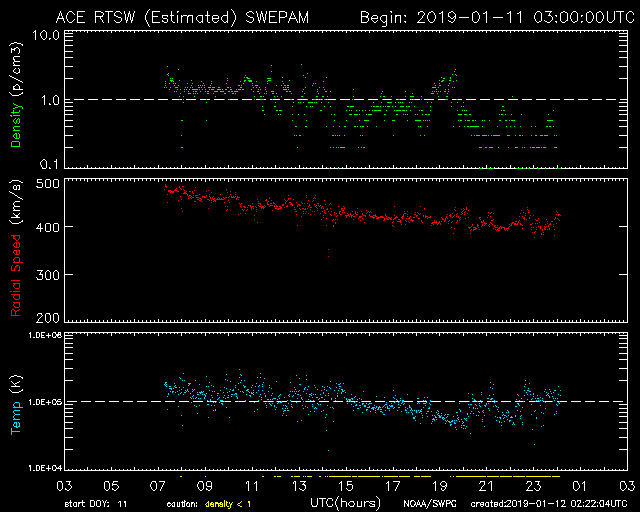Click the 'start DOY: 11' label

[96, 503]
